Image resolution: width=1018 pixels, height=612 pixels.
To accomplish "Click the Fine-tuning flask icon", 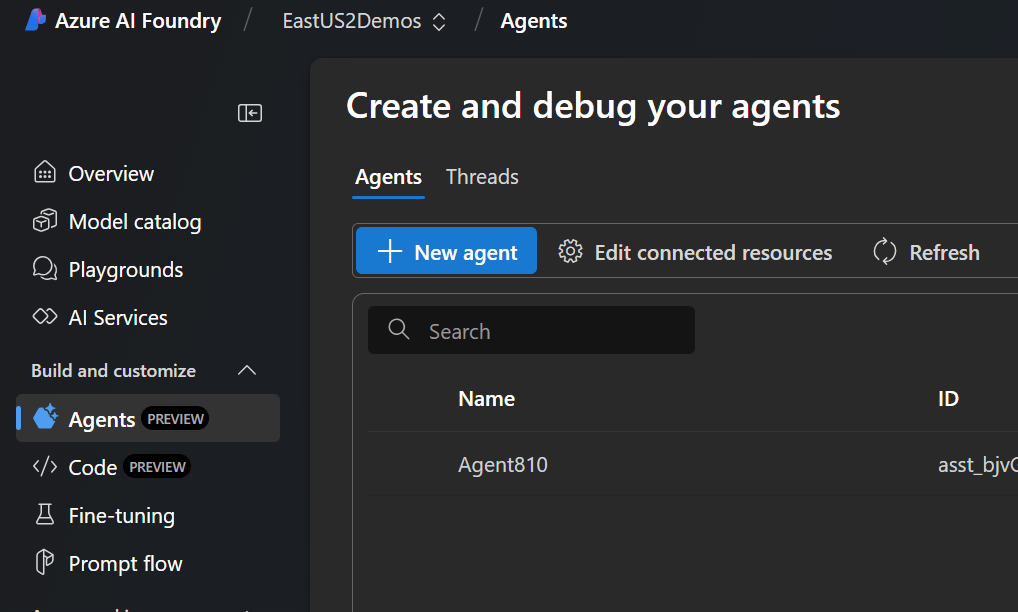I will [x=45, y=515].
